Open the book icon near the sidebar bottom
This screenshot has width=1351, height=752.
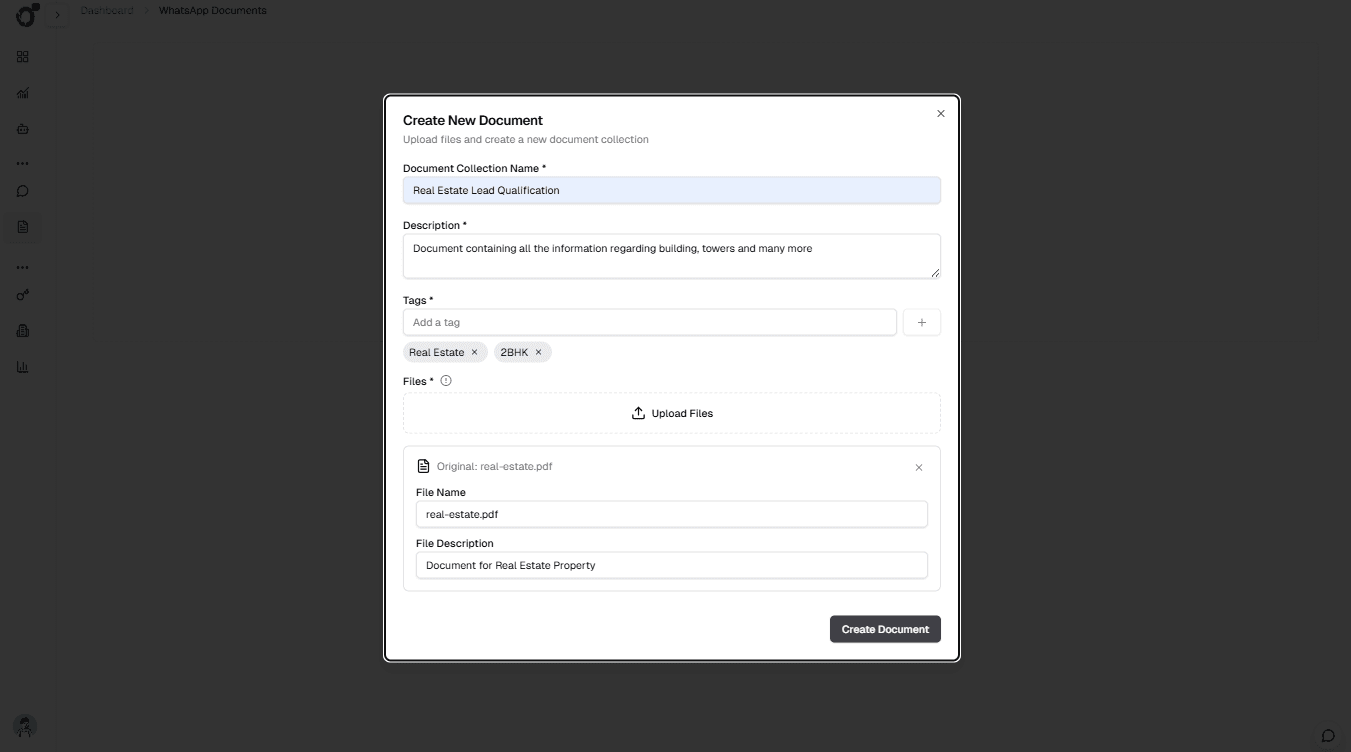point(22,331)
